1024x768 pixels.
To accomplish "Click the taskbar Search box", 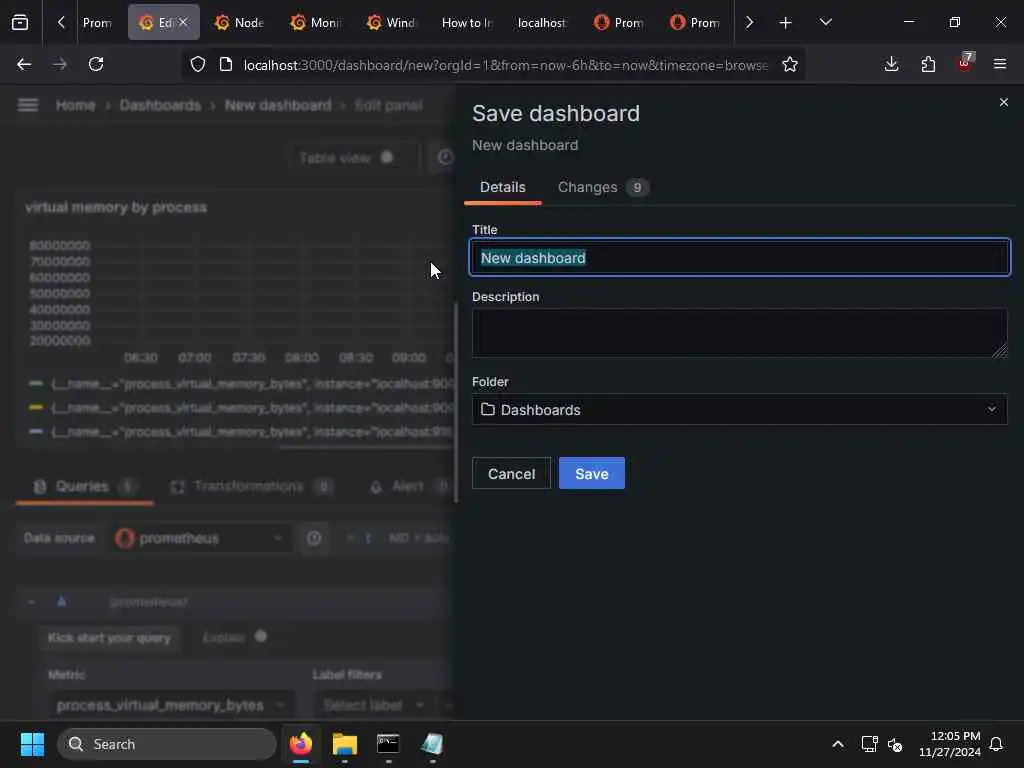I will coord(167,744).
